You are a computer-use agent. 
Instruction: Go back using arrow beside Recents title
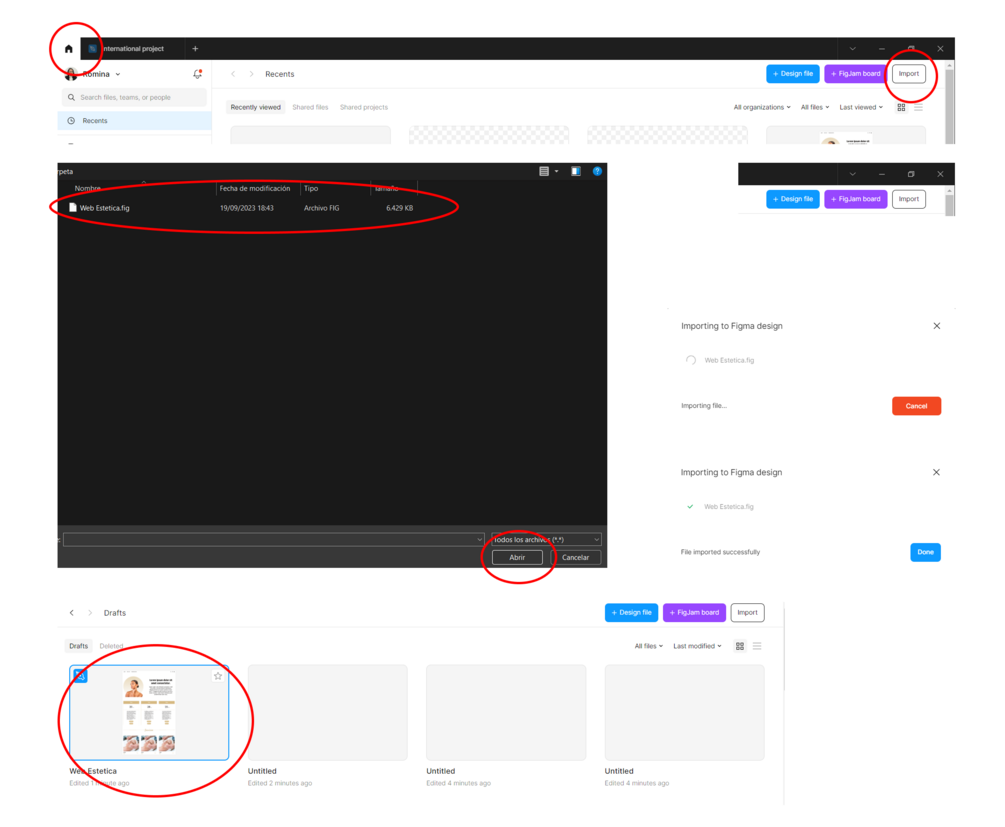pos(233,74)
